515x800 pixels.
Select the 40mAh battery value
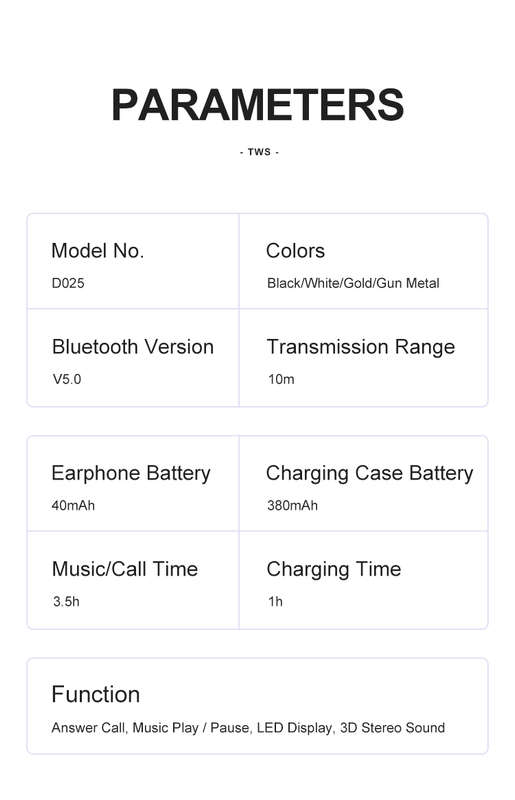tap(73, 506)
